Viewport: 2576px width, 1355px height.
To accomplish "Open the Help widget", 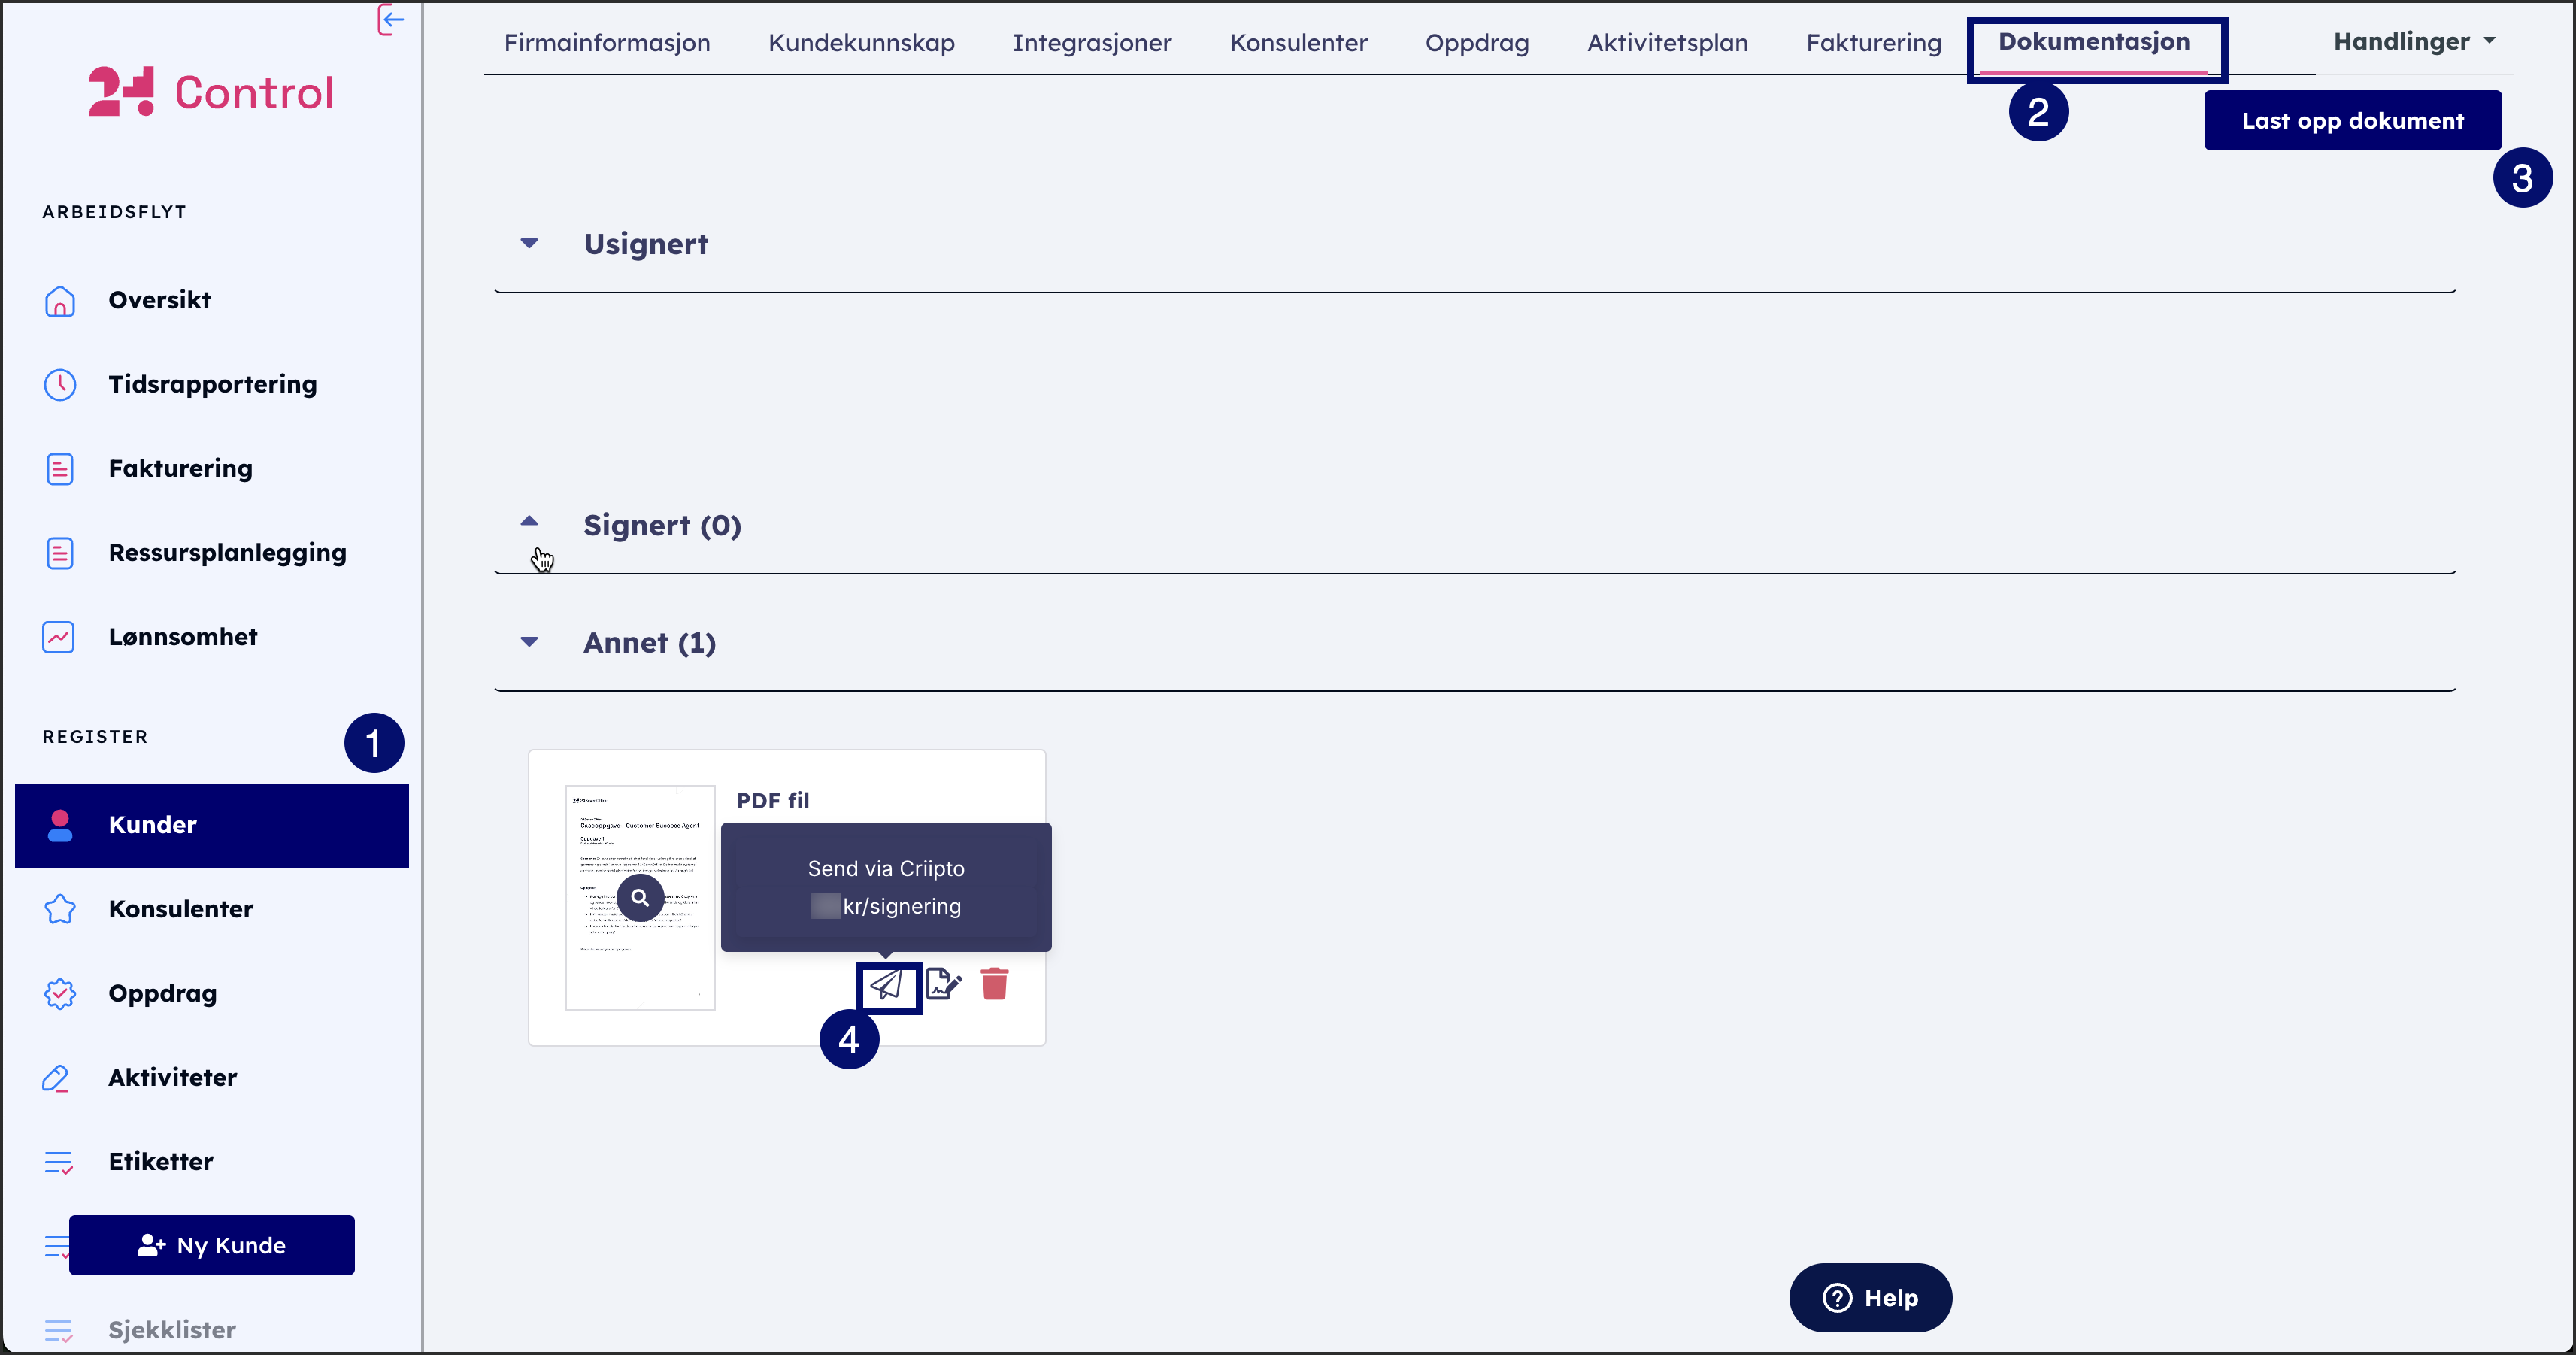I will [x=1869, y=1298].
